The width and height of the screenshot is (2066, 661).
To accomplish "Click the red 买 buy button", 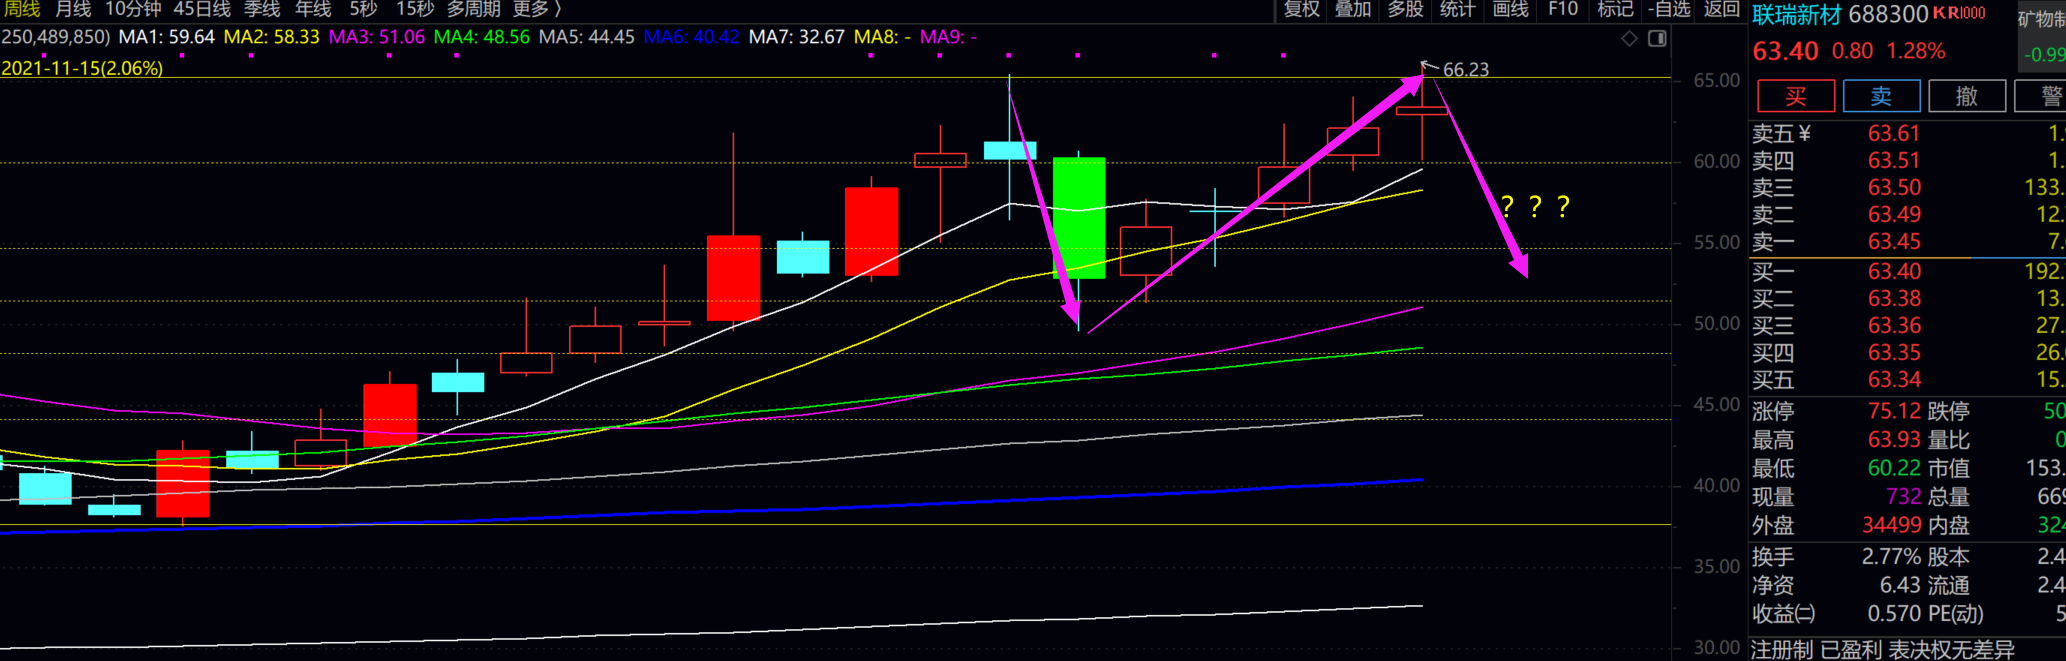I will click(1795, 96).
